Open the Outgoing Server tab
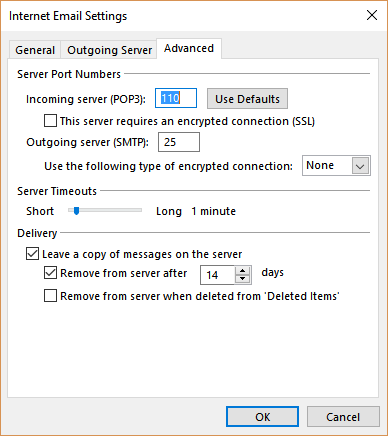388x436 pixels. tap(109, 50)
